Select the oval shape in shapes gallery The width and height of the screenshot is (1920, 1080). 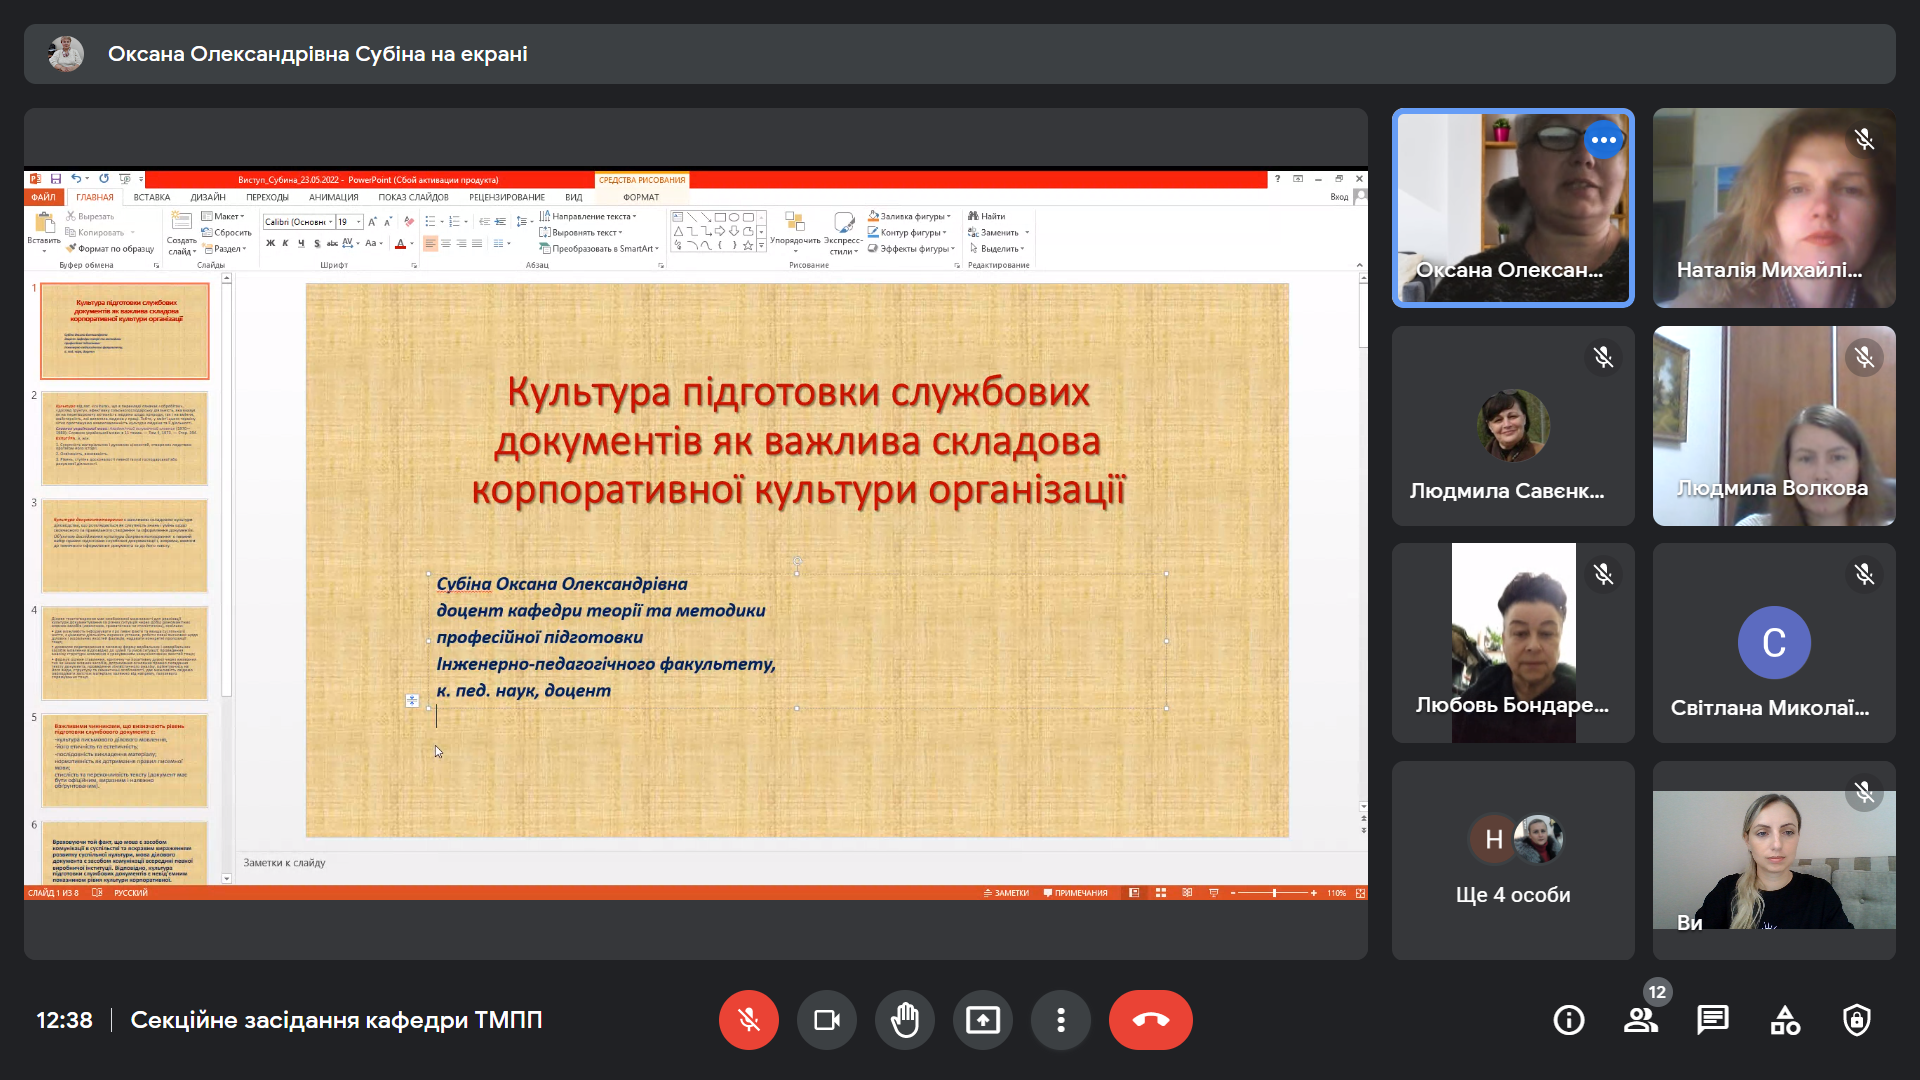(x=734, y=217)
